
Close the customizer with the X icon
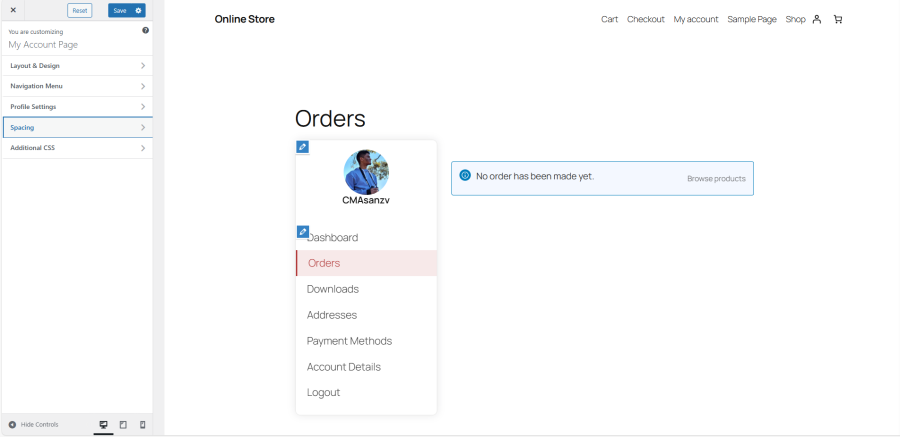tap(13, 10)
